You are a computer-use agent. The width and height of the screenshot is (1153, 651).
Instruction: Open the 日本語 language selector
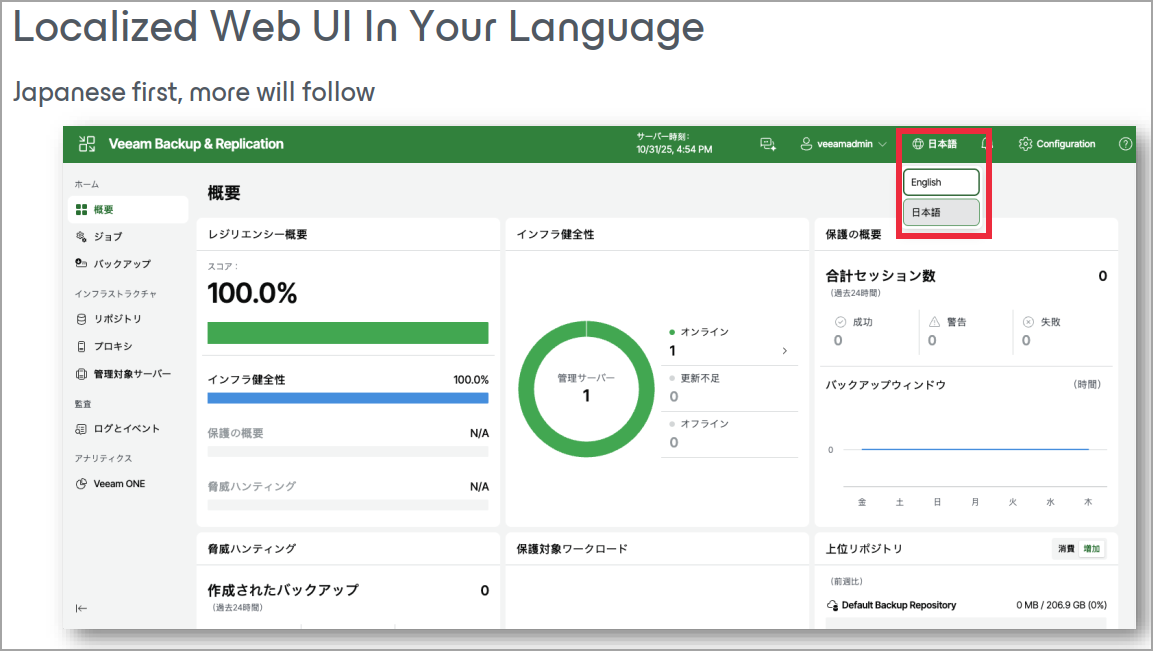(x=934, y=144)
